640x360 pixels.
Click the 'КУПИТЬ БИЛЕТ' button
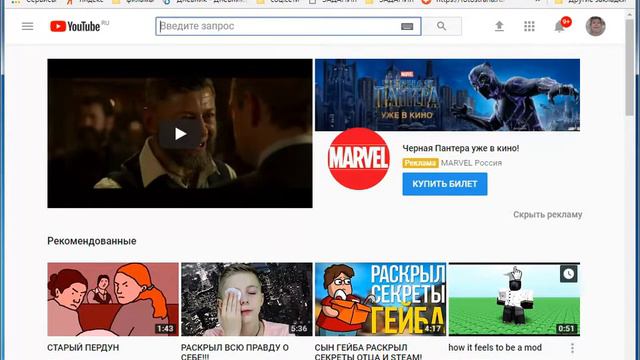click(x=444, y=184)
